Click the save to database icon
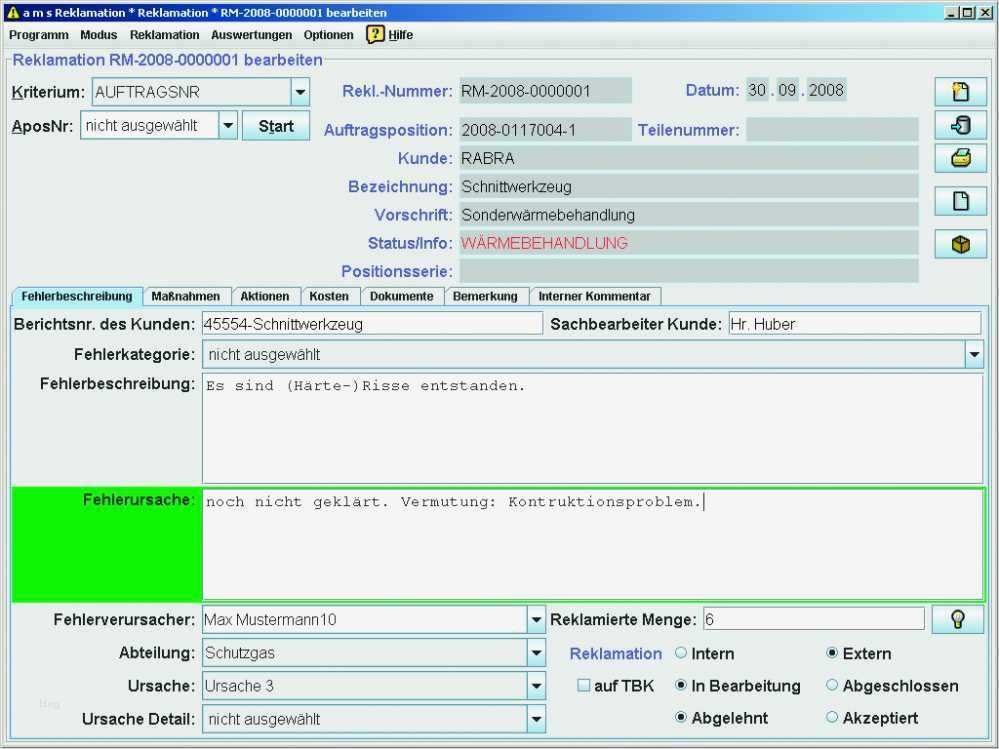This screenshot has width=999, height=749. (960, 125)
